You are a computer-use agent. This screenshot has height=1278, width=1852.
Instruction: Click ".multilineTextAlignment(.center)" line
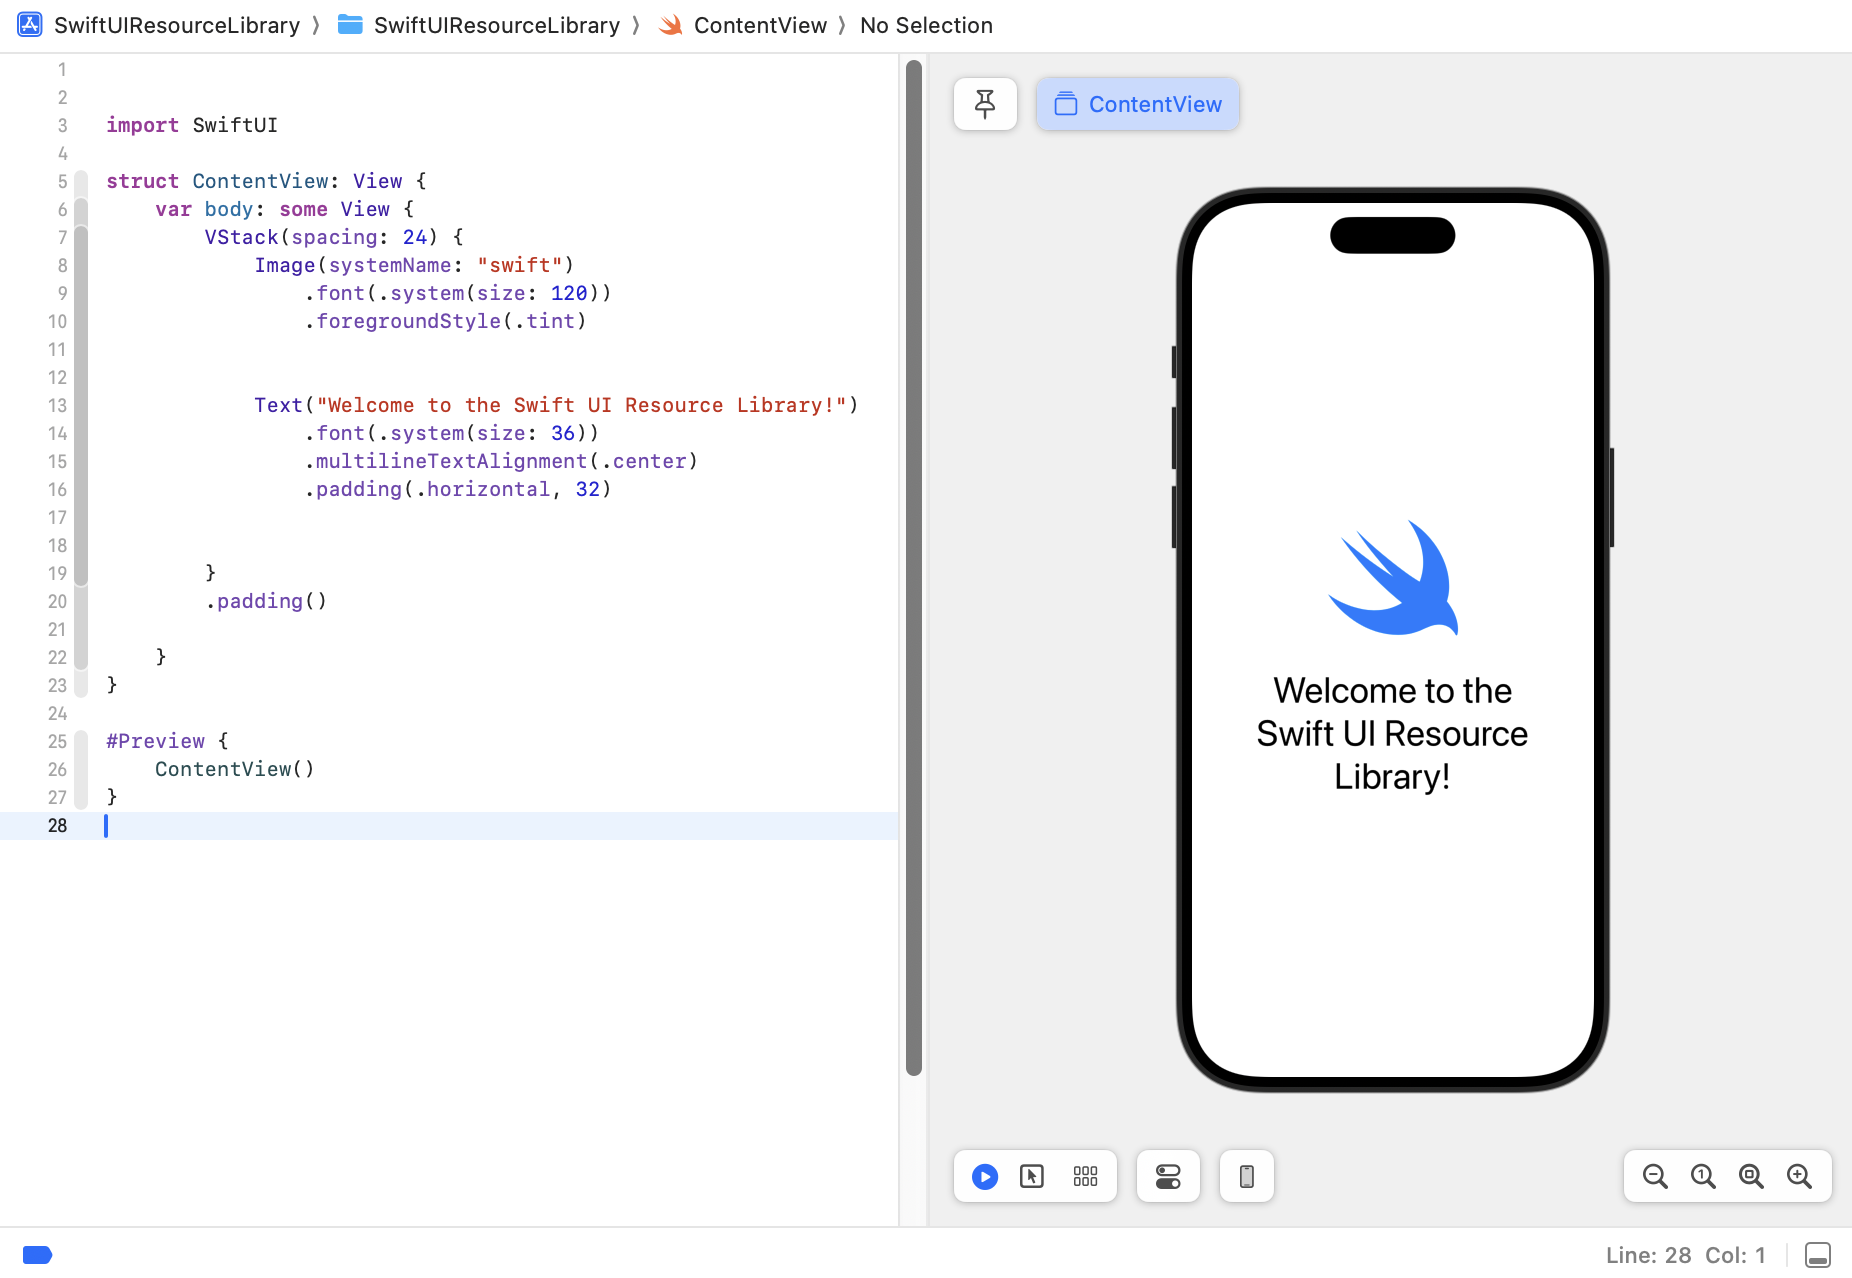501,461
